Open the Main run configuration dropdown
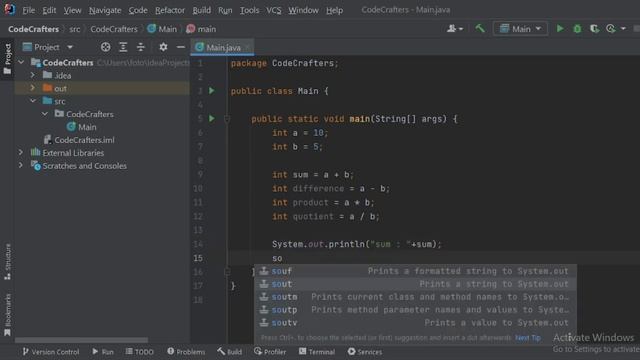 click(520, 29)
